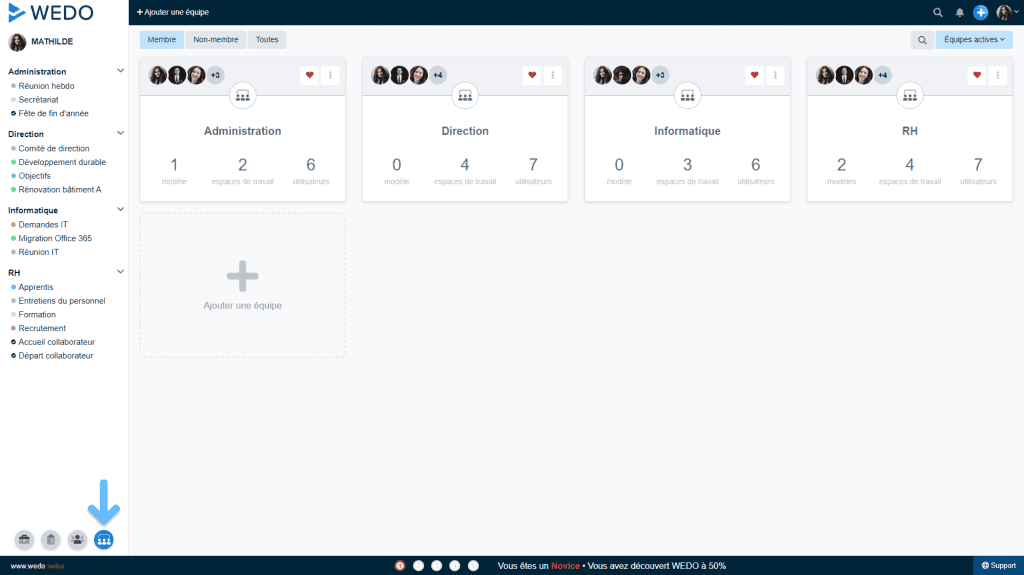Click the search icon next to Équipes actives
This screenshot has width=1024, height=575.
pos(922,40)
